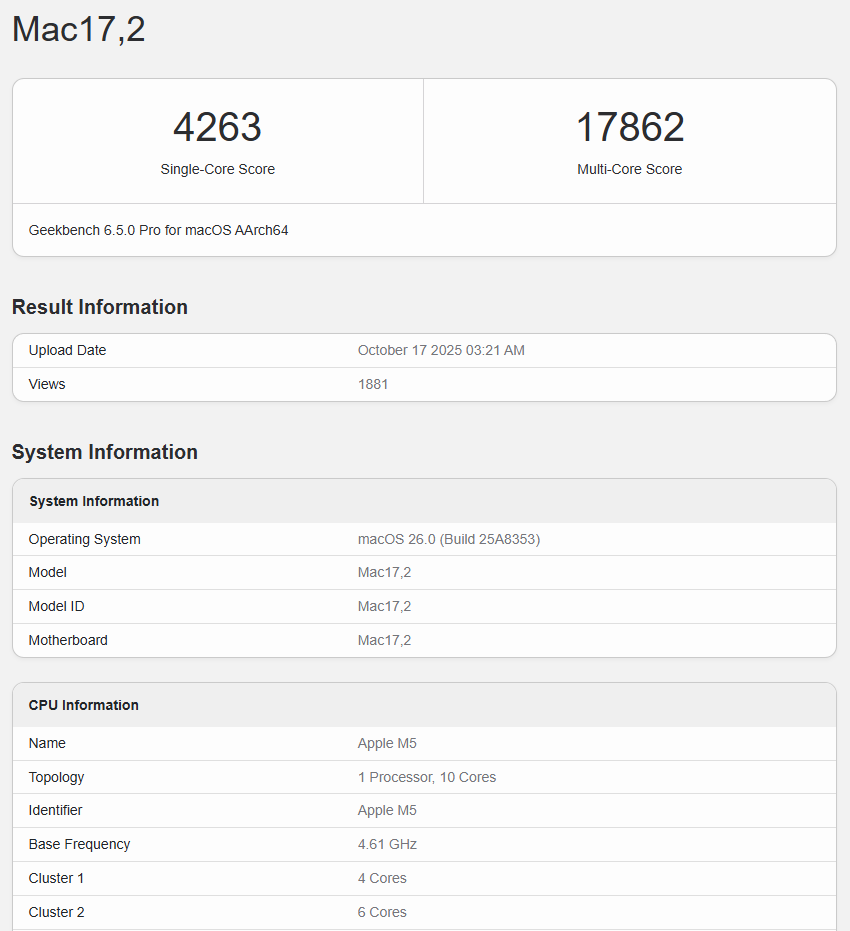Click the System Information table header
Image resolution: width=850 pixels, height=931 pixels.
(94, 501)
